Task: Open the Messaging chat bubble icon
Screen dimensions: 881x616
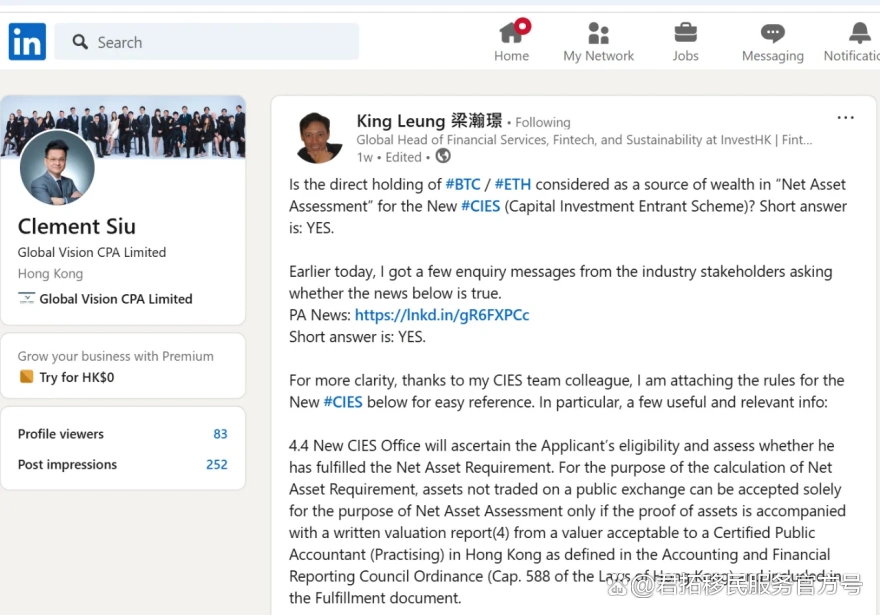Action: pyautogui.click(x=773, y=33)
